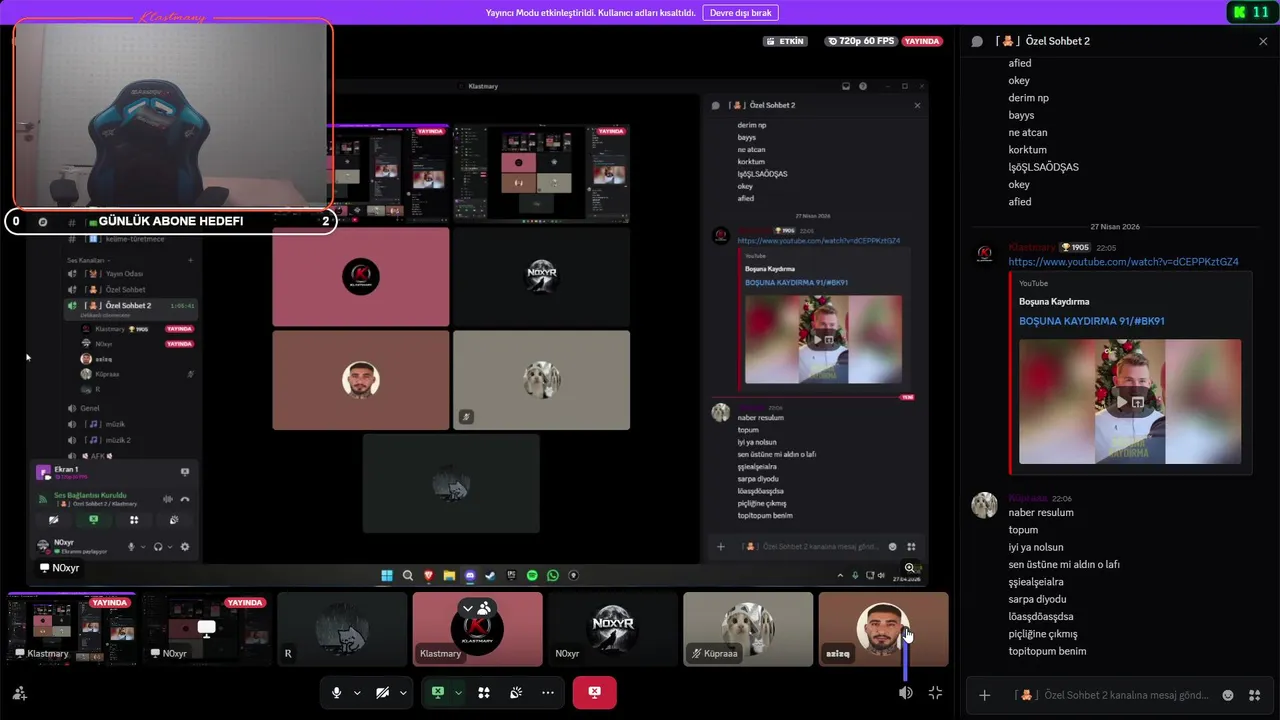Open mic input chevron in shared screen
1280x720 pixels.
coord(143,547)
